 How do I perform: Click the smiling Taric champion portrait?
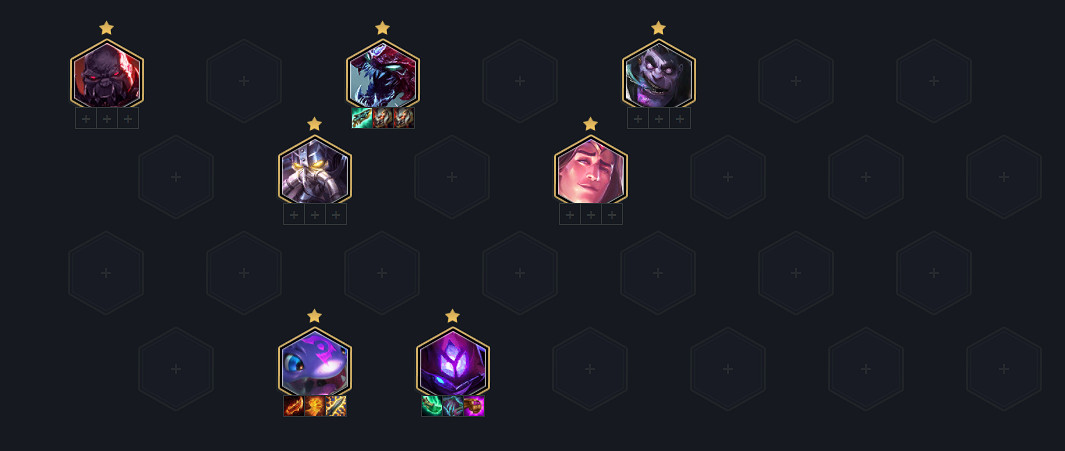coord(591,170)
